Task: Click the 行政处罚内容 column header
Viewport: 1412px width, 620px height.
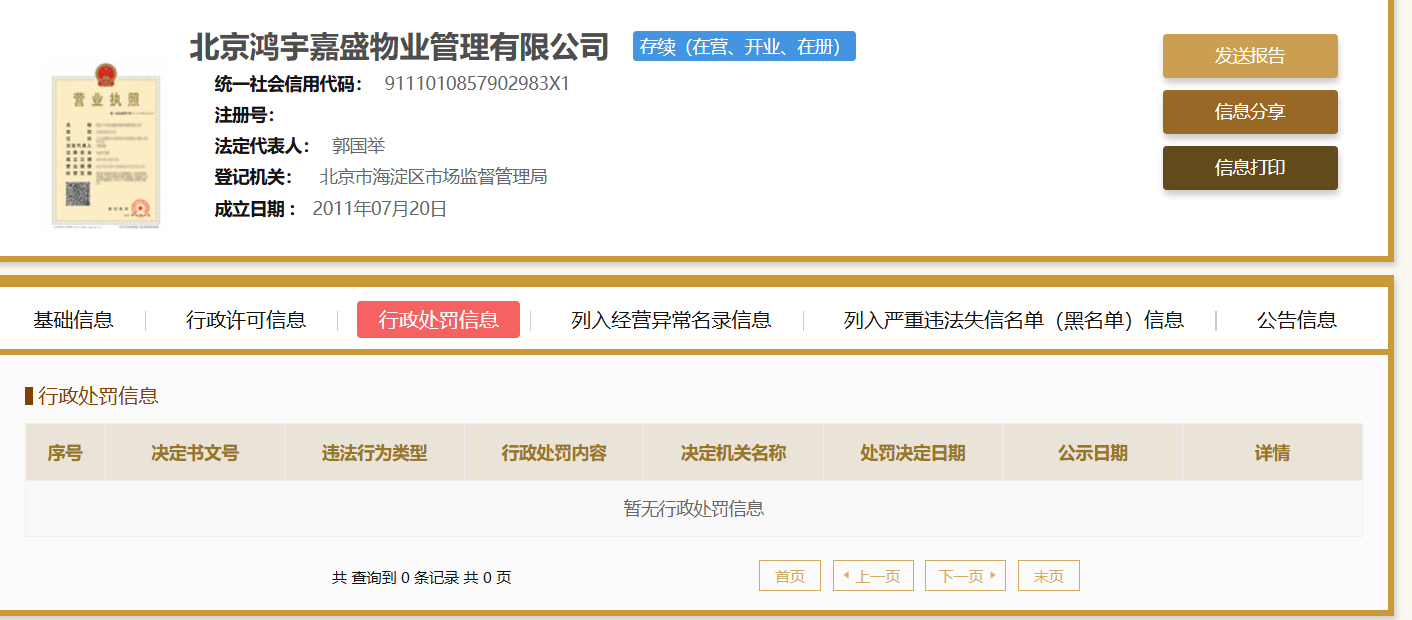Action: [554, 453]
